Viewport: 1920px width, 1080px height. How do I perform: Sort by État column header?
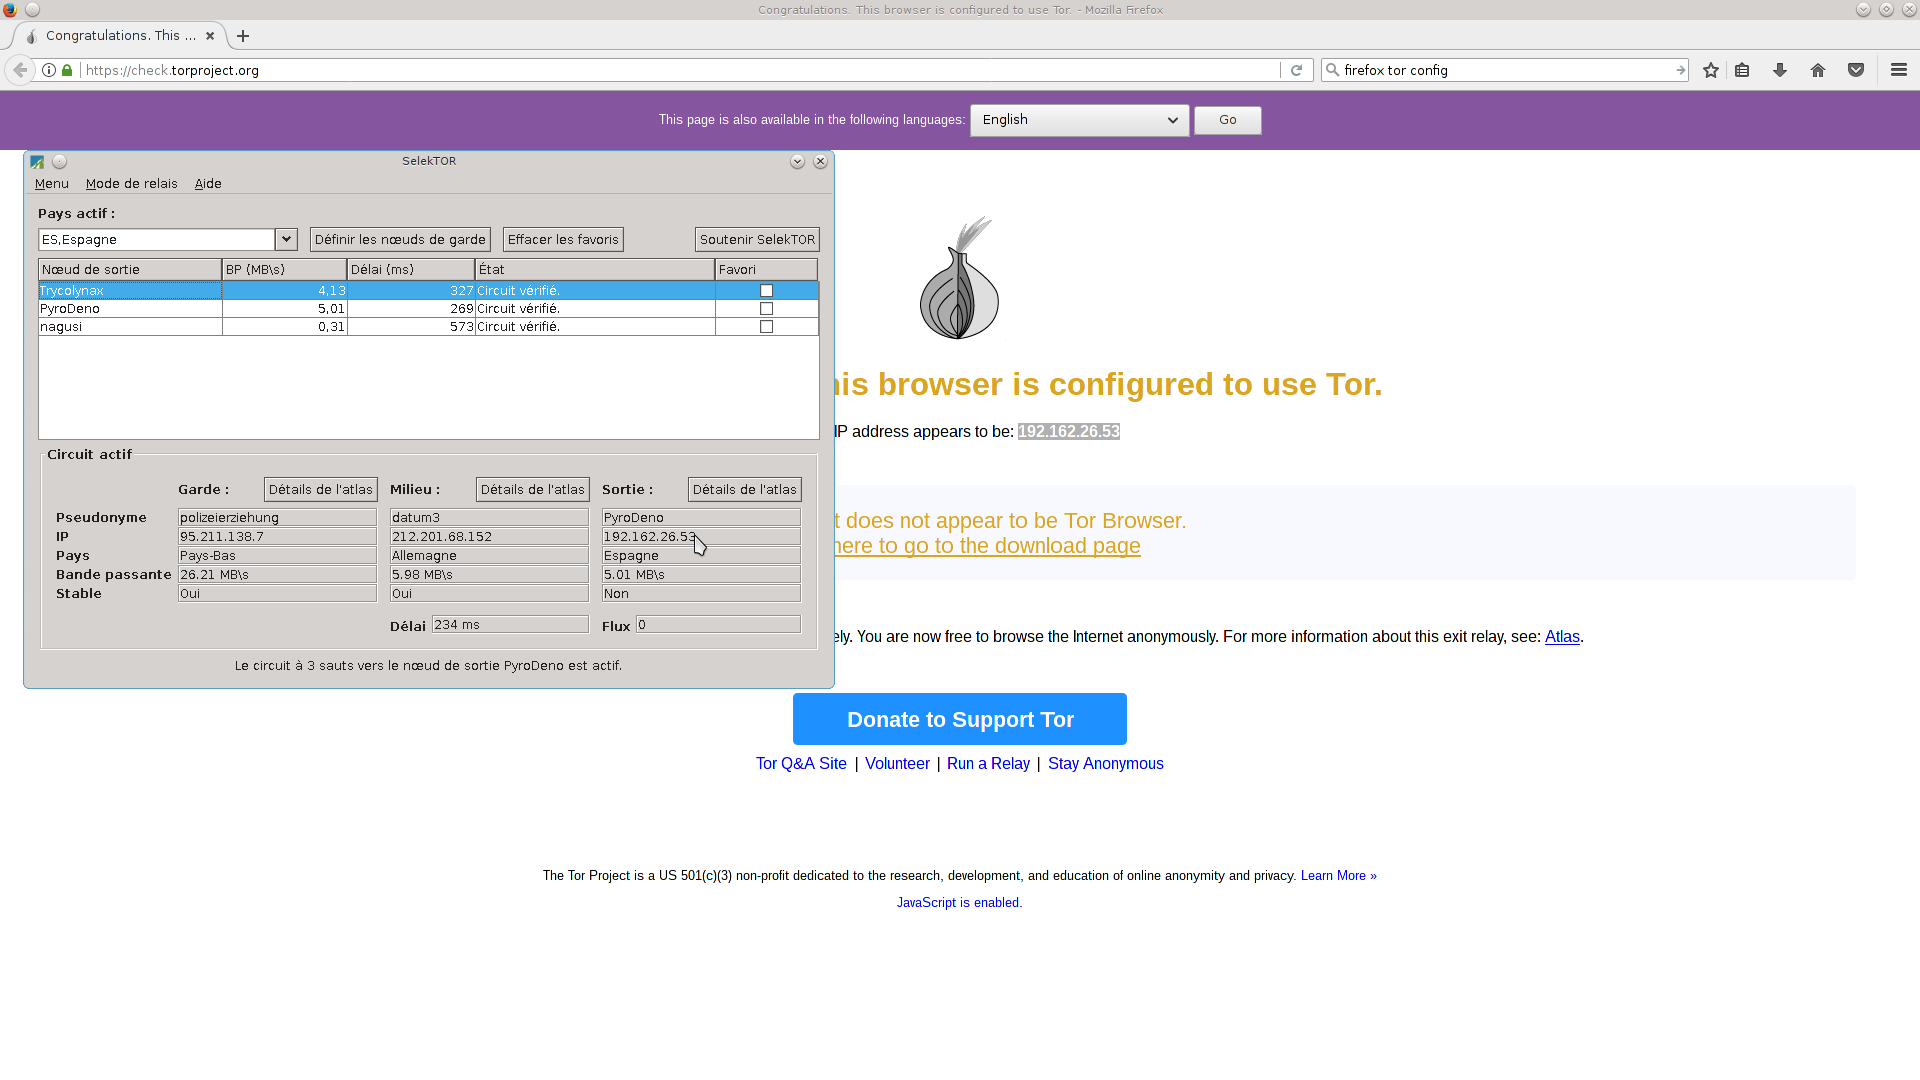coord(595,270)
